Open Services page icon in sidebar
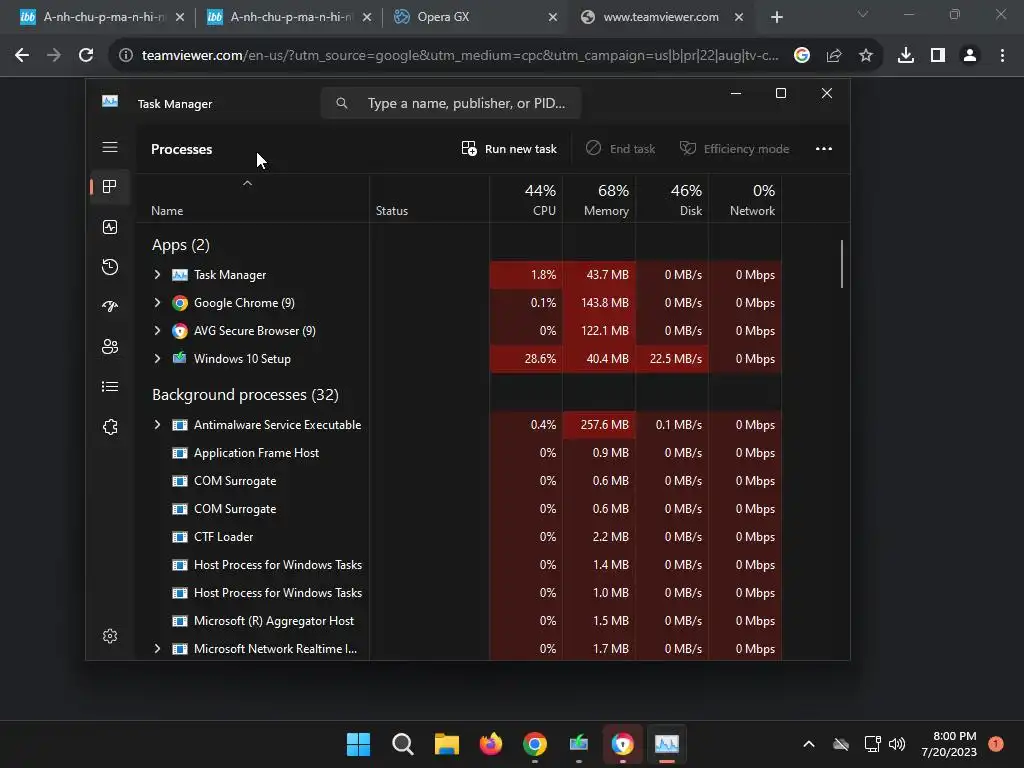Viewport: 1024px width, 768px height. pyautogui.click(x=110, y=426)
